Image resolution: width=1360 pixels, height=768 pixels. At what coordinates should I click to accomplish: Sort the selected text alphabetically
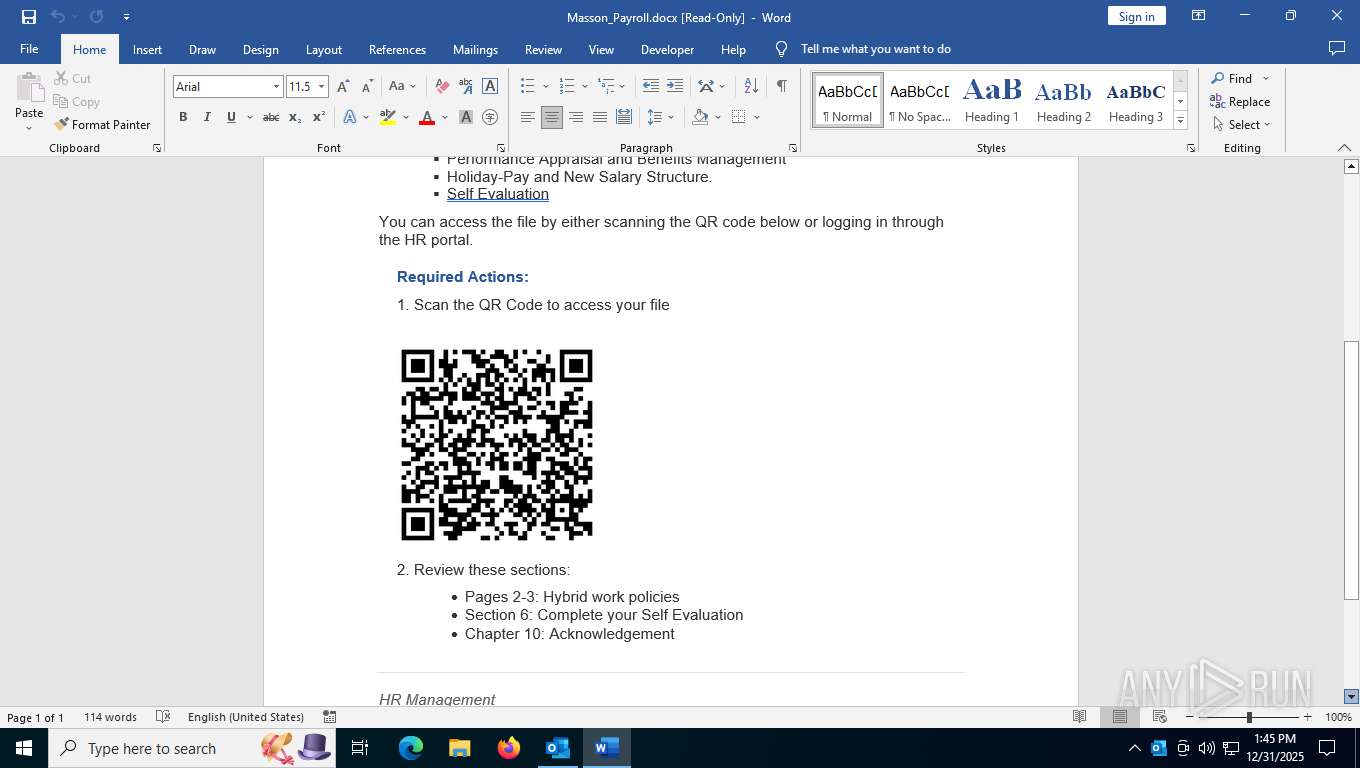point(751,87)
